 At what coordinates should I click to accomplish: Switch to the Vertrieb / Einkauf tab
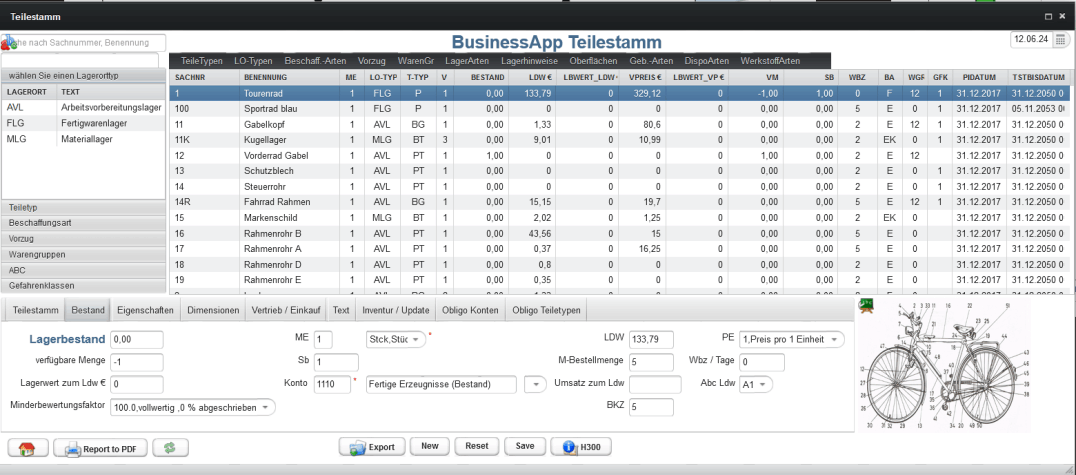286,310
